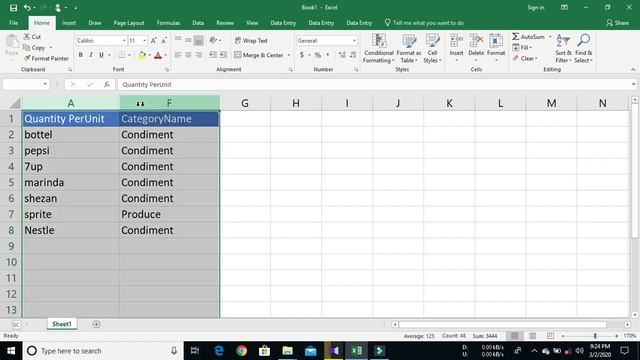Viewport: 640px width, 360px height.
Task: Open Conditional Formatting menu
Action: click(x=379, y=48)
